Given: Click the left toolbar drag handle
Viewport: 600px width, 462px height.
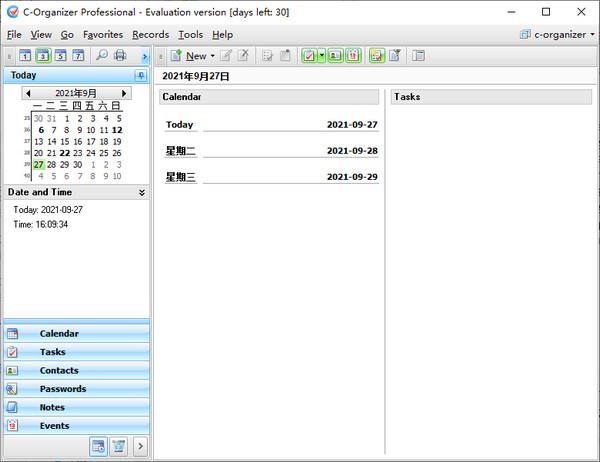Looking at the screenshot, I should pyautogui.click(x=9, y=57).
